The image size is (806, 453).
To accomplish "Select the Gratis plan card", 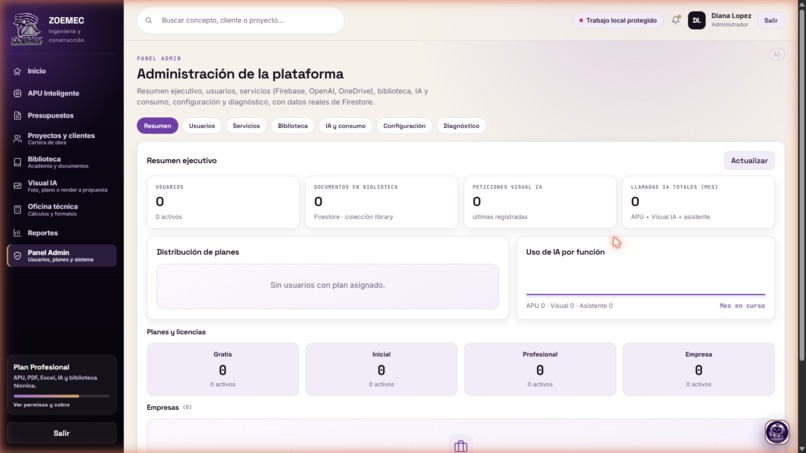I will (x=223, y=369).
